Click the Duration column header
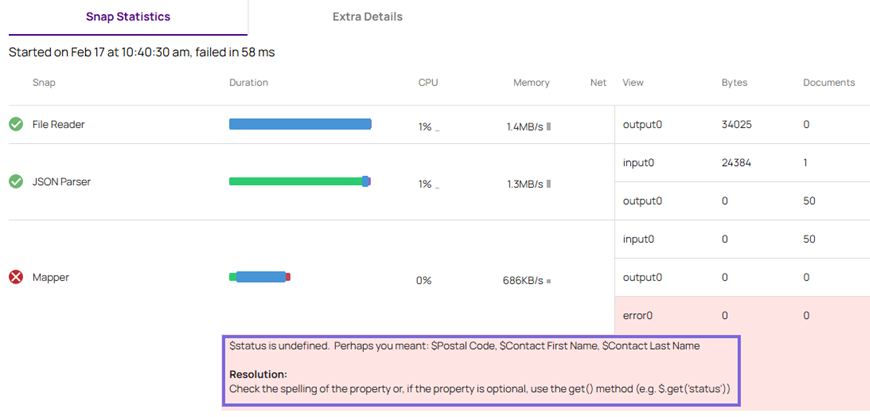This screenshot has width=870, height=417. (248, 82)
